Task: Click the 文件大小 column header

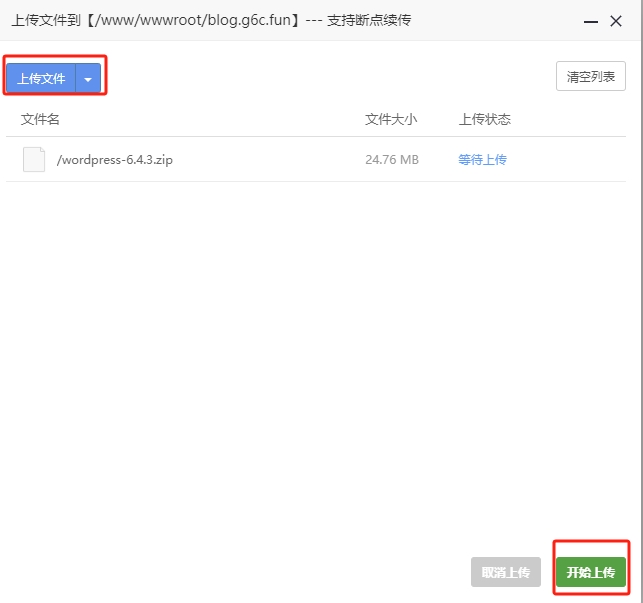Action: click(391, 119)
